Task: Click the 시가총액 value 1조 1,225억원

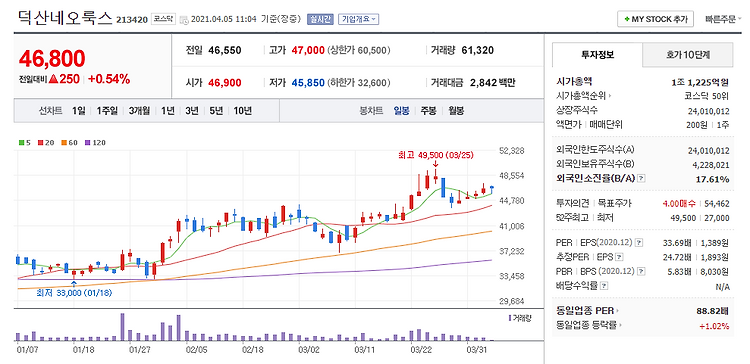Action: pos(700,82)
